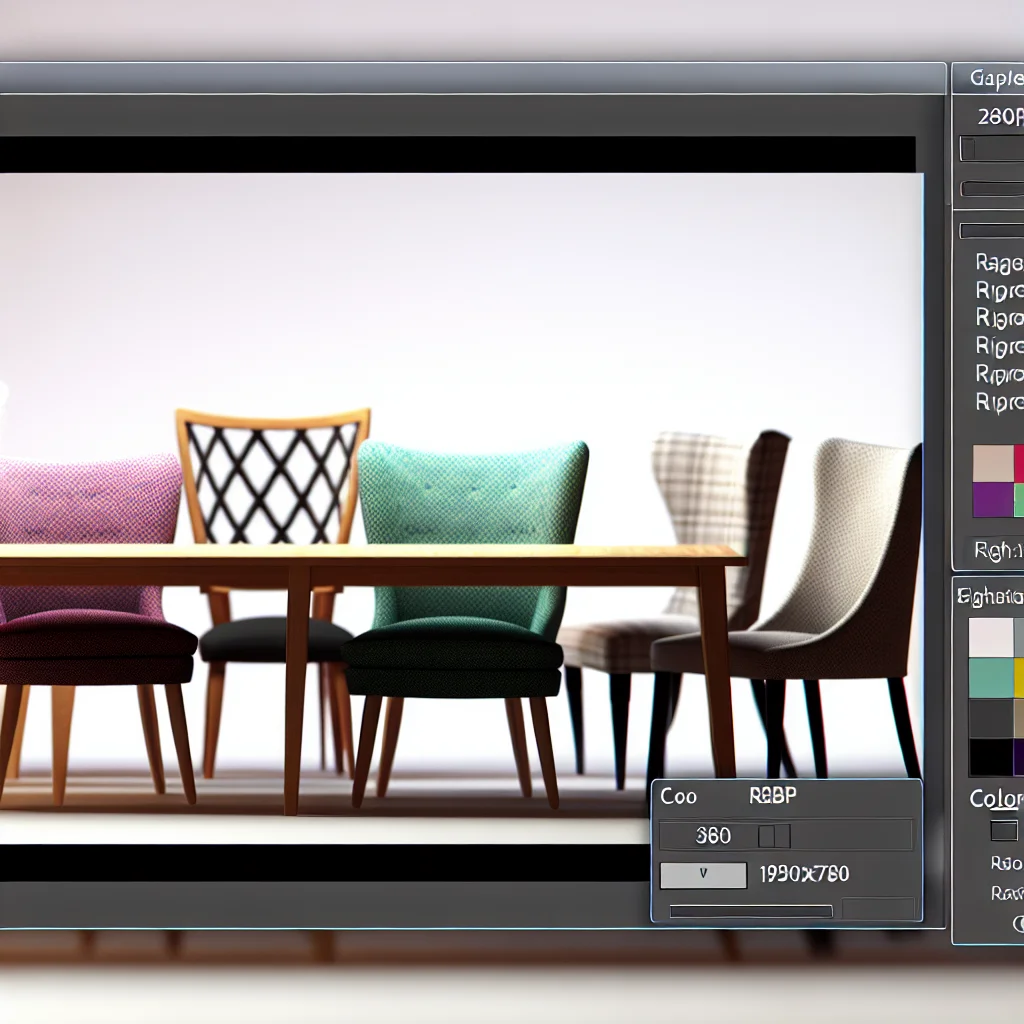
Task: Click the small square handle beside 360
Action: pos(774,836)
